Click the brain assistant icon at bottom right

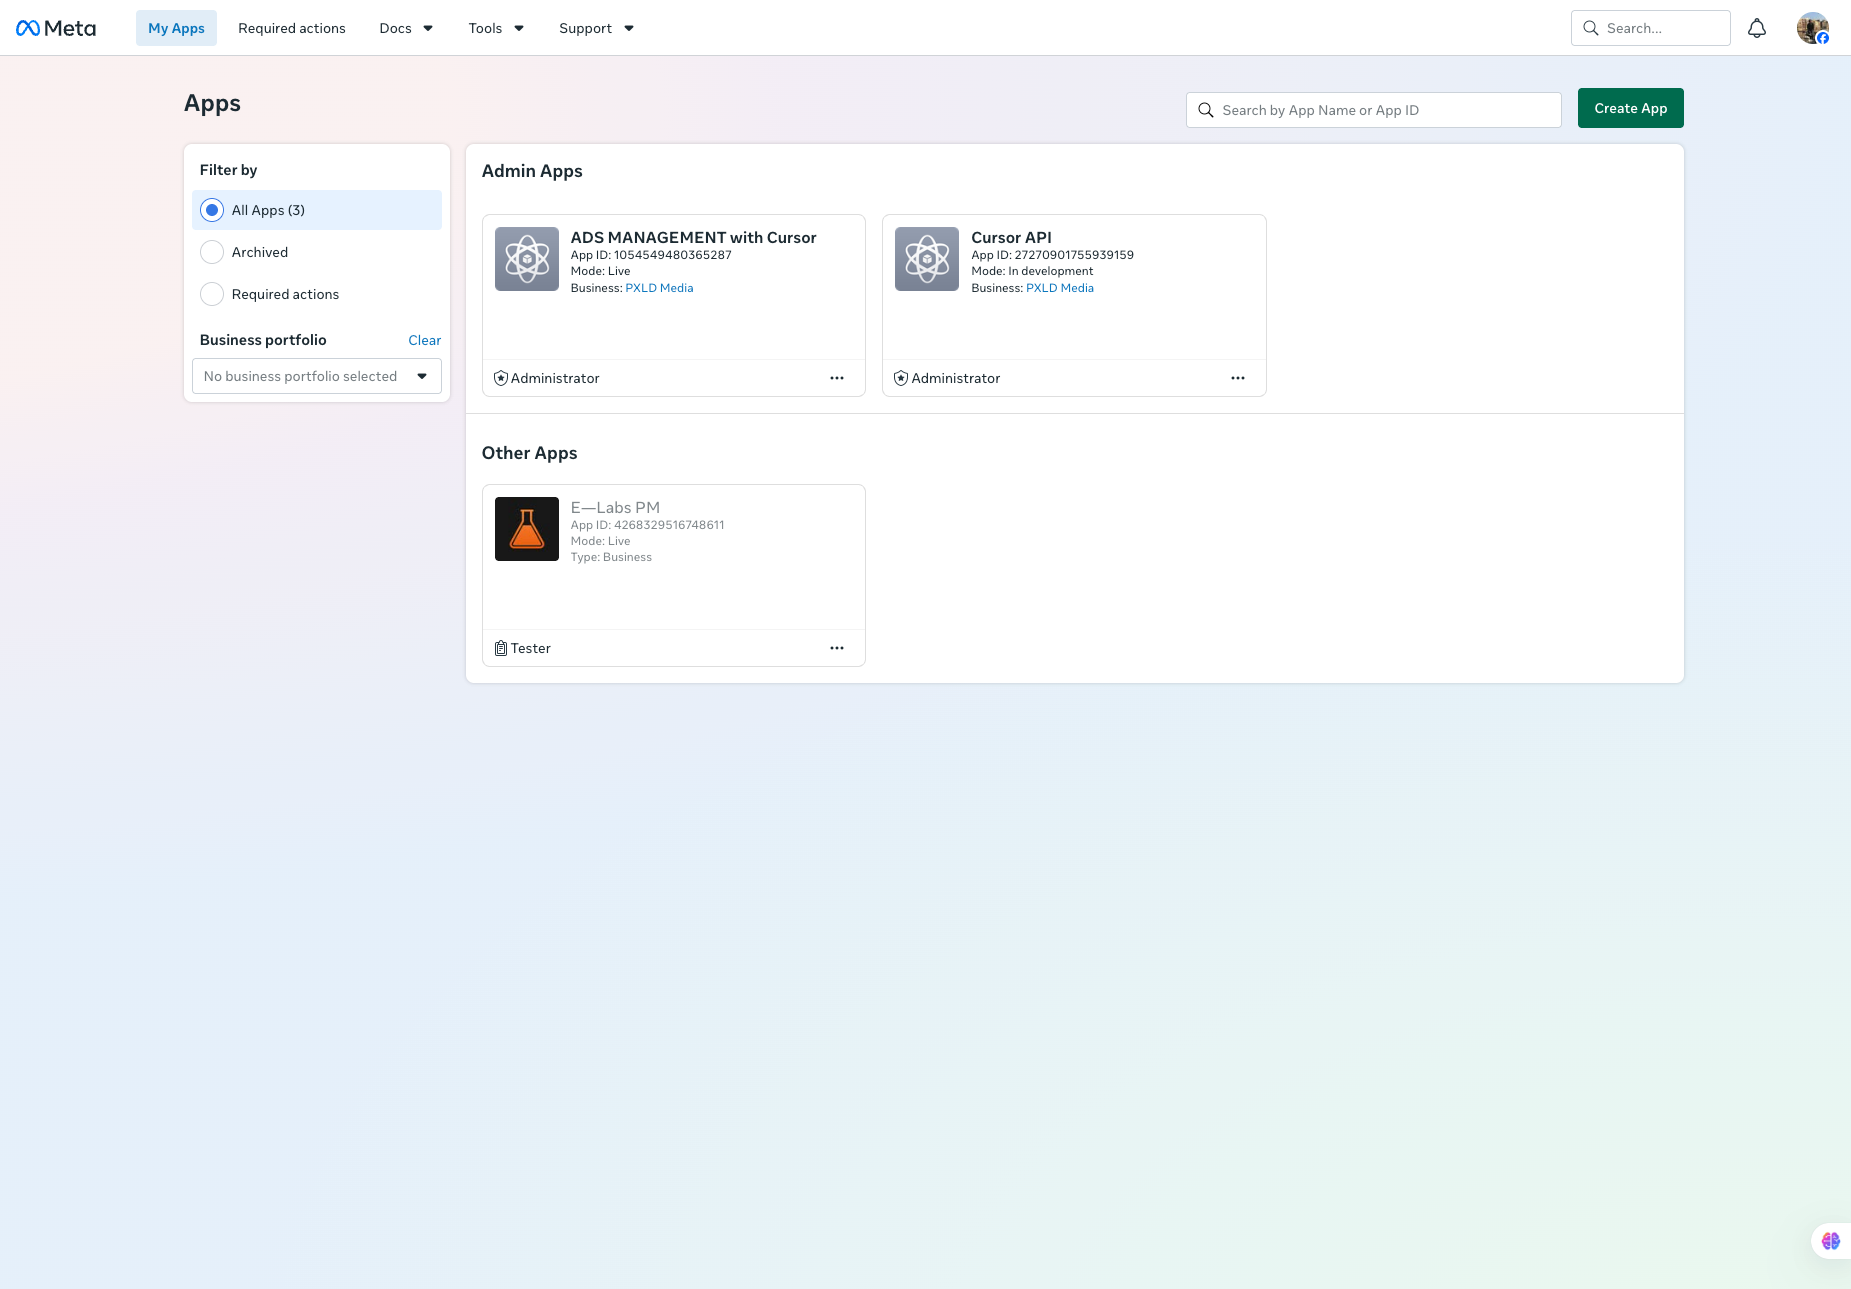[1831, 1241]
